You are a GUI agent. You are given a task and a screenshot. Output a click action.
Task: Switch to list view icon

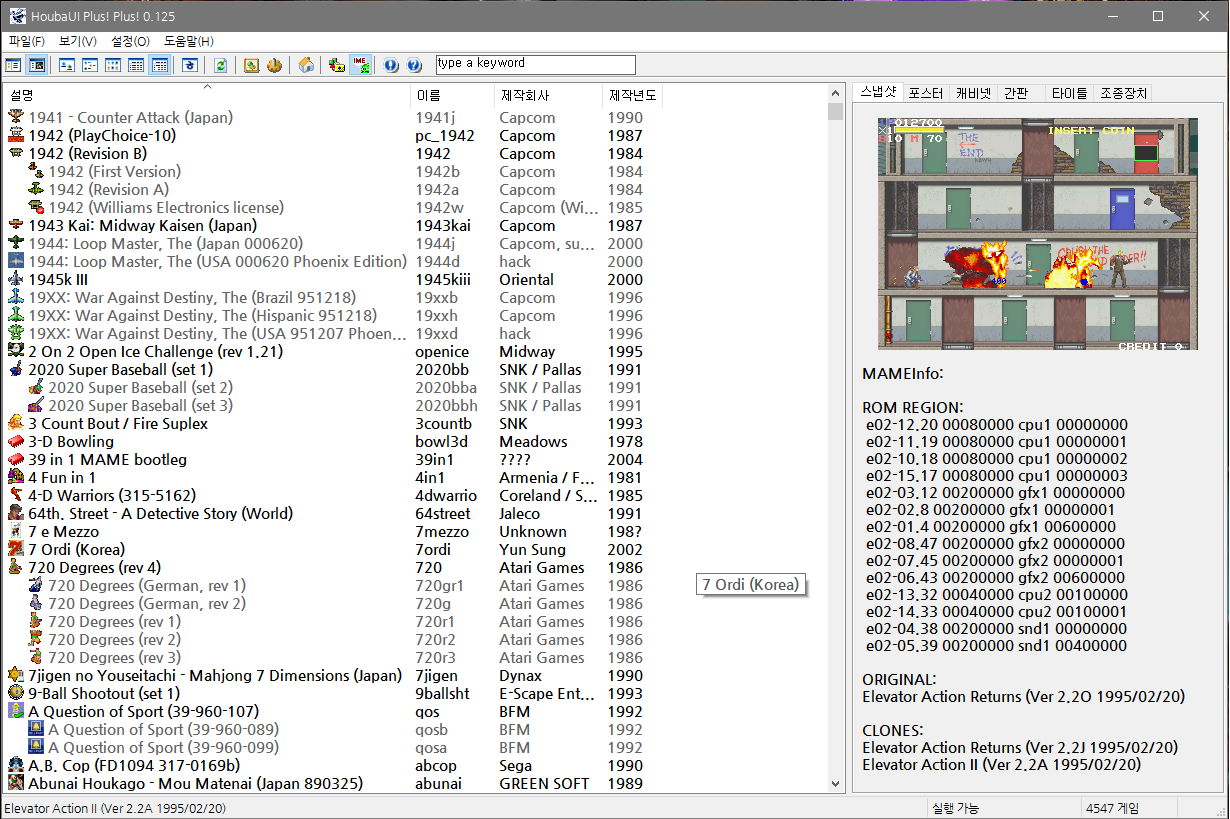(x=113, y=65)
